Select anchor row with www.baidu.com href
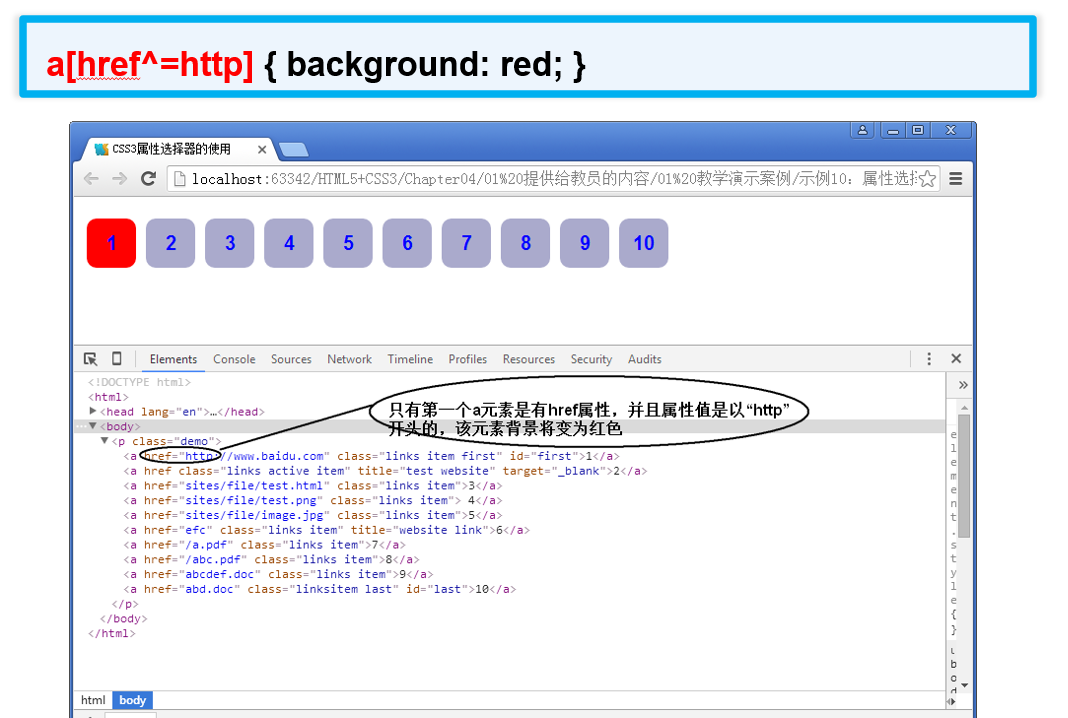The height and width of the screenshot is (718, 1068). pos(371,456)
